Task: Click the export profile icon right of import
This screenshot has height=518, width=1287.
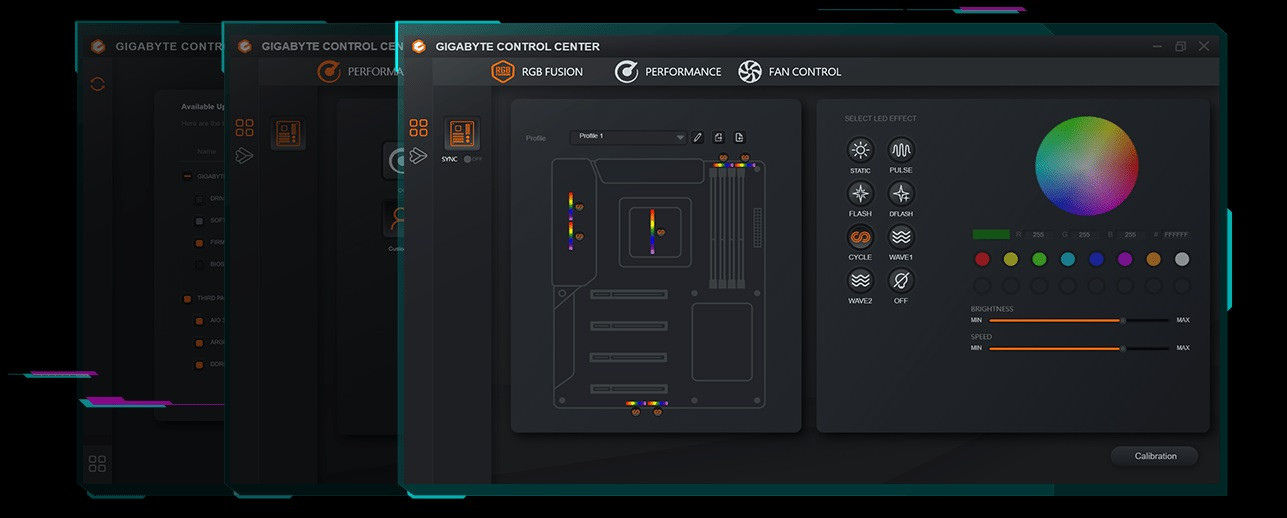Action: (738, 137)
